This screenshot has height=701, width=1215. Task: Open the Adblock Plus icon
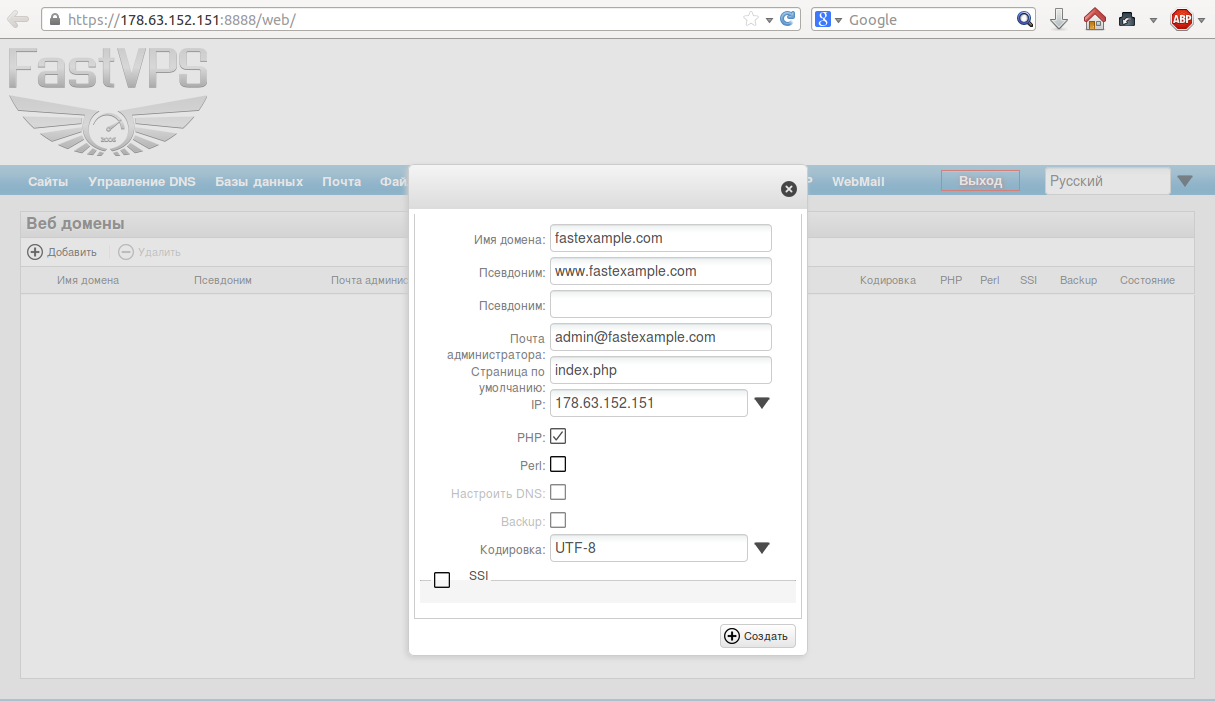[x=1183, y=19]
